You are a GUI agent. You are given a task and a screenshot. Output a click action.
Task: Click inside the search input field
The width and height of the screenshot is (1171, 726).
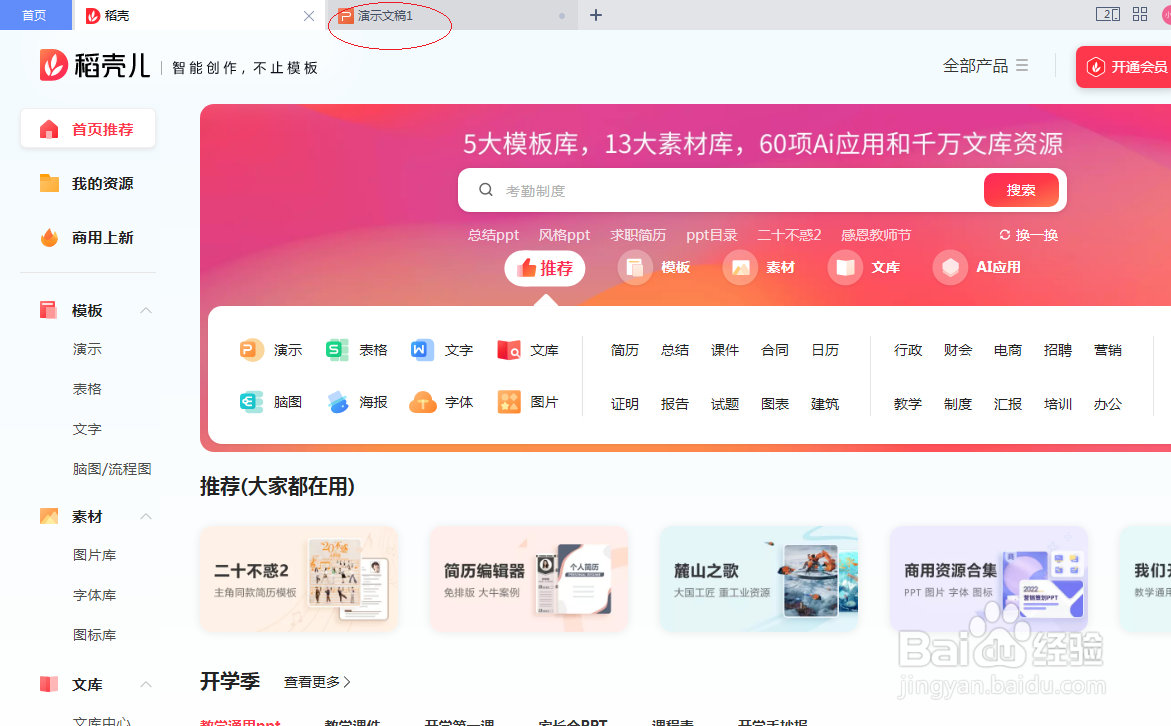click(x=700, y=189)
